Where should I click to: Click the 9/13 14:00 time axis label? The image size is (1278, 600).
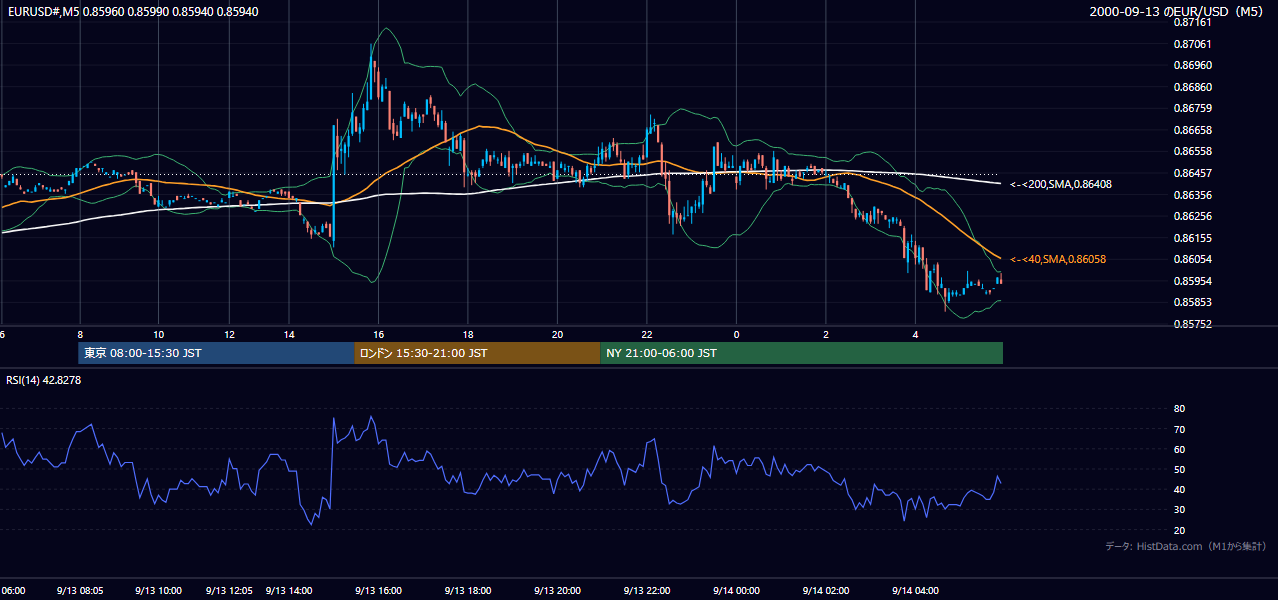[289, 590]
